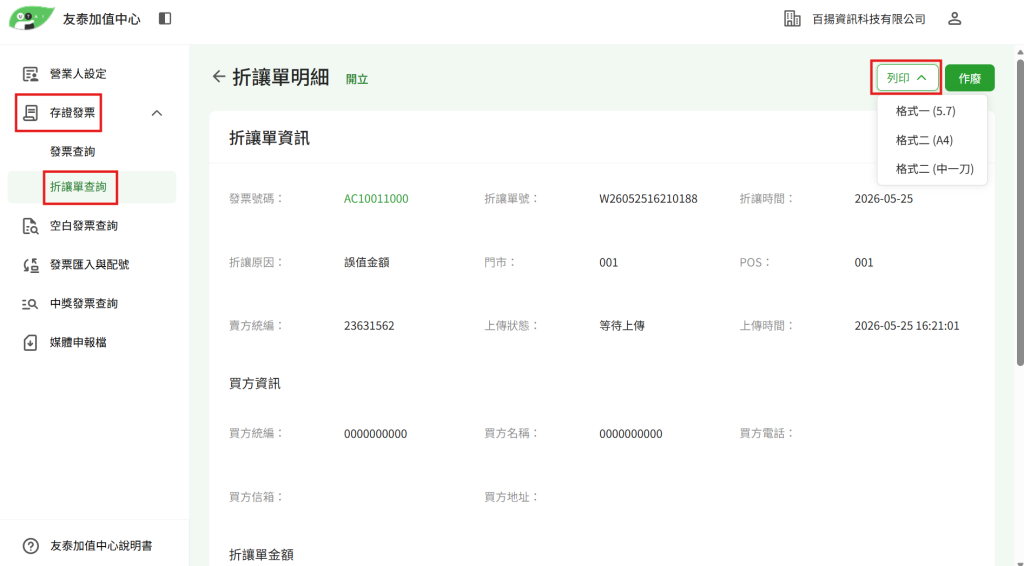Open the 媒體申報檔 download icon
Image resolution: width=1024 pixels, height=566 pixels.
[30, 342]
